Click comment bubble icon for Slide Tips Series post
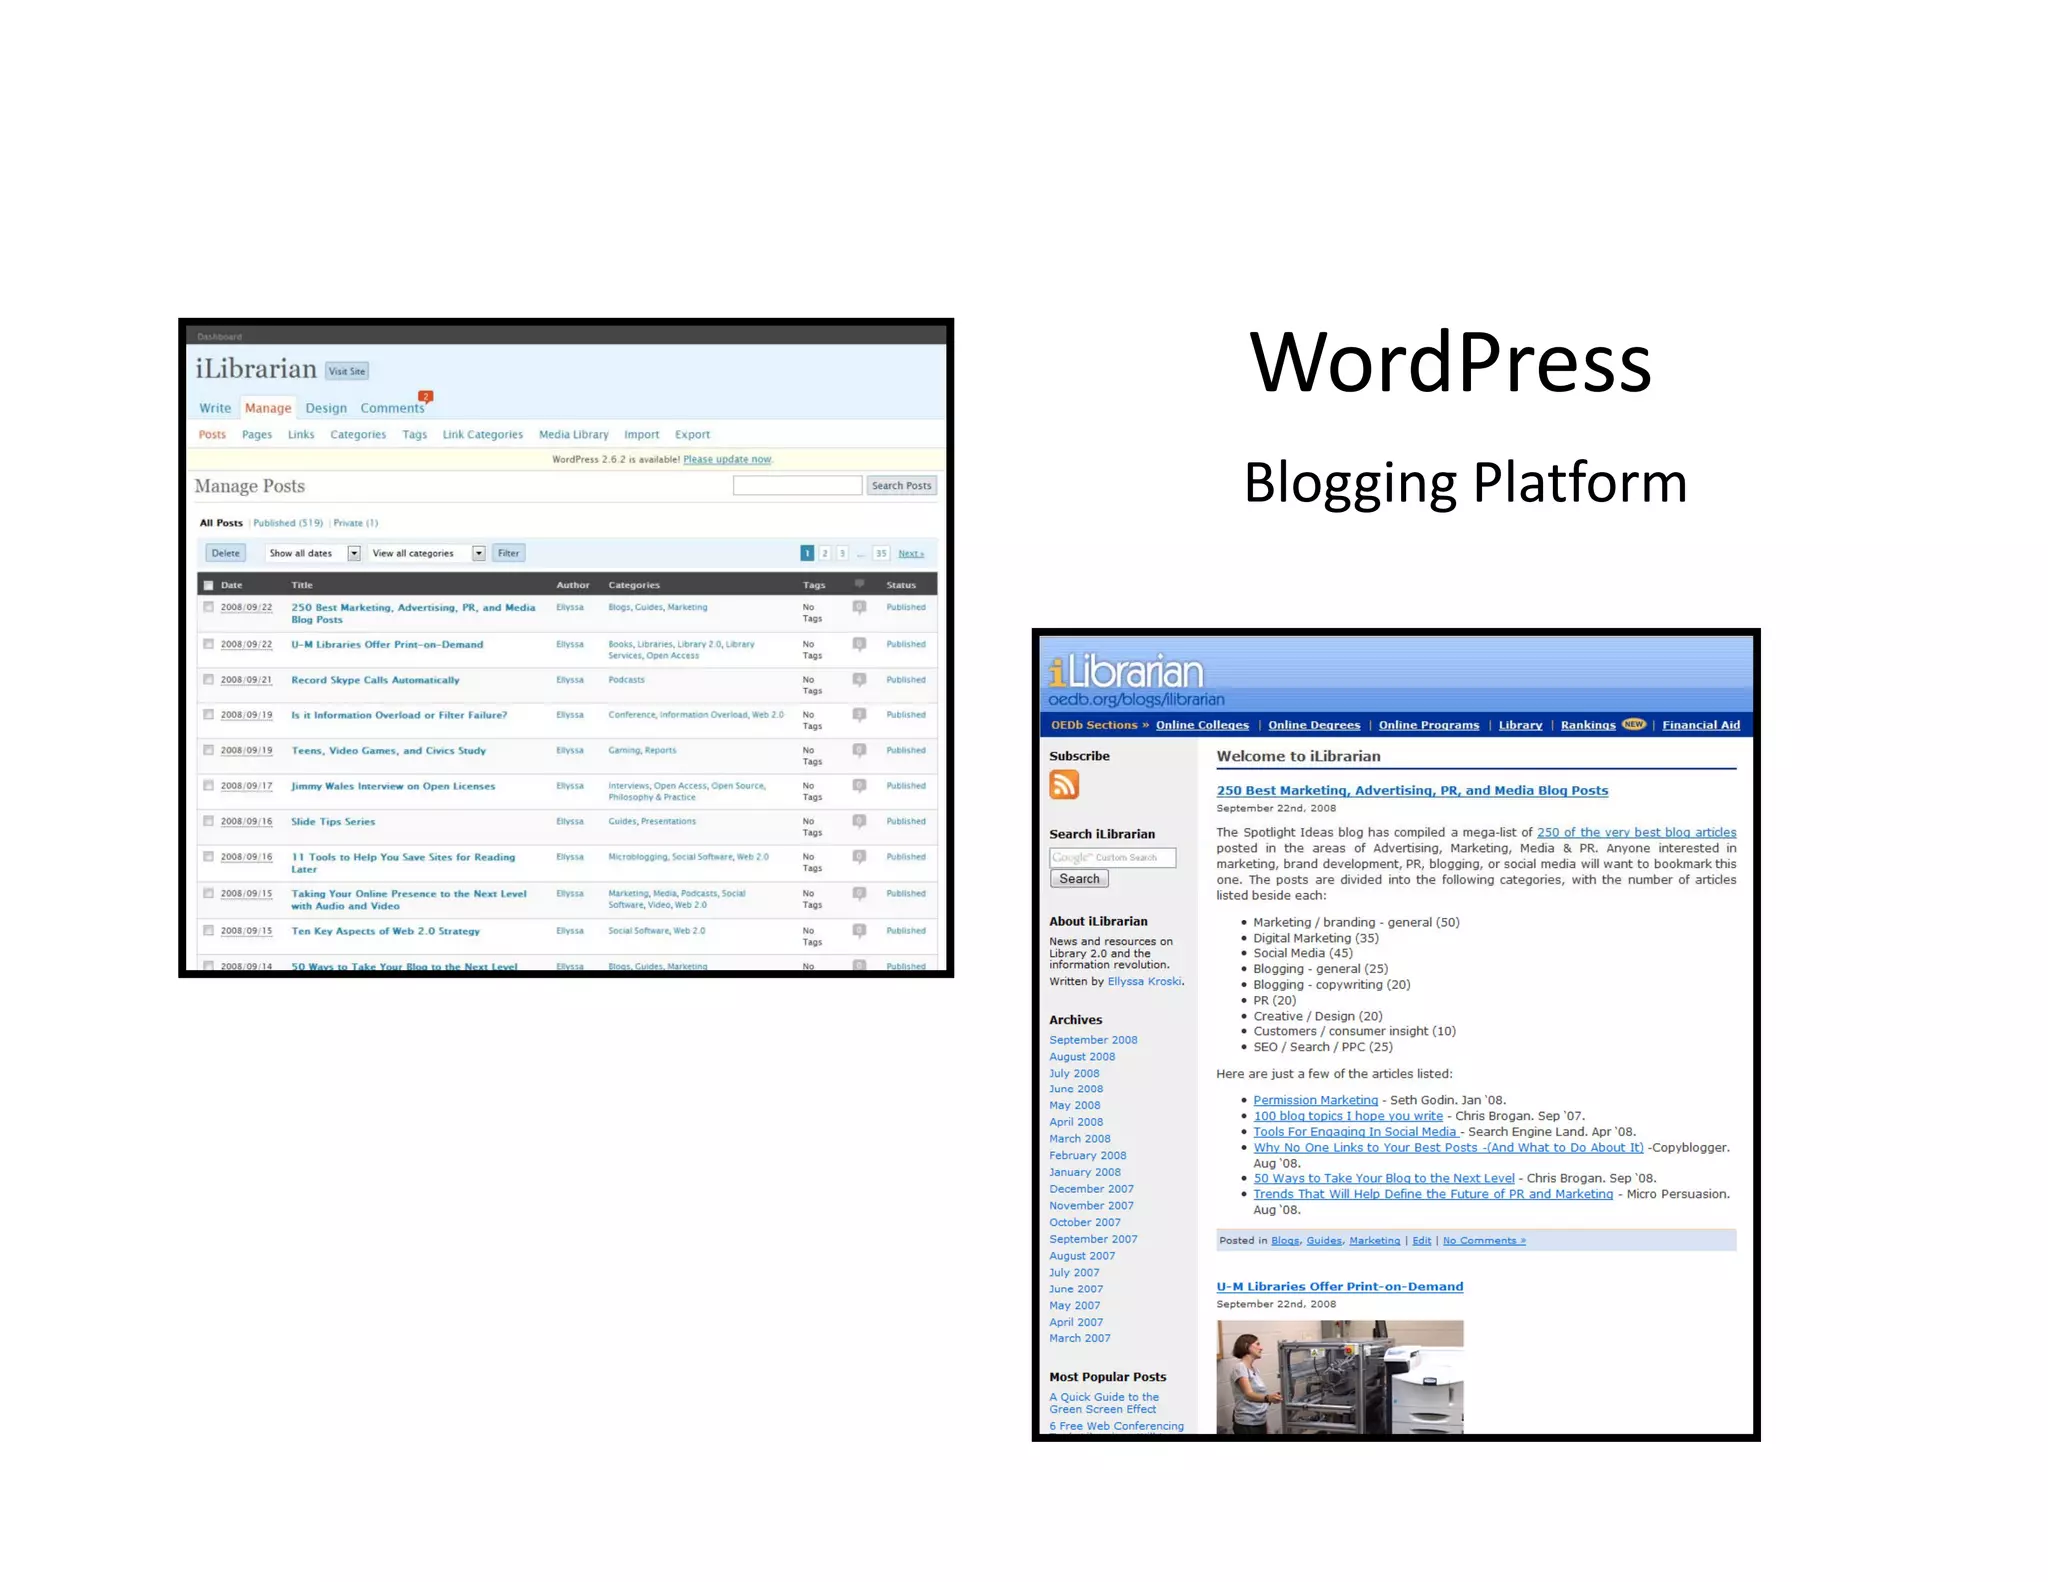Screen dimensions: 2048x1582 pyautogui.click(x=859, y=821)
